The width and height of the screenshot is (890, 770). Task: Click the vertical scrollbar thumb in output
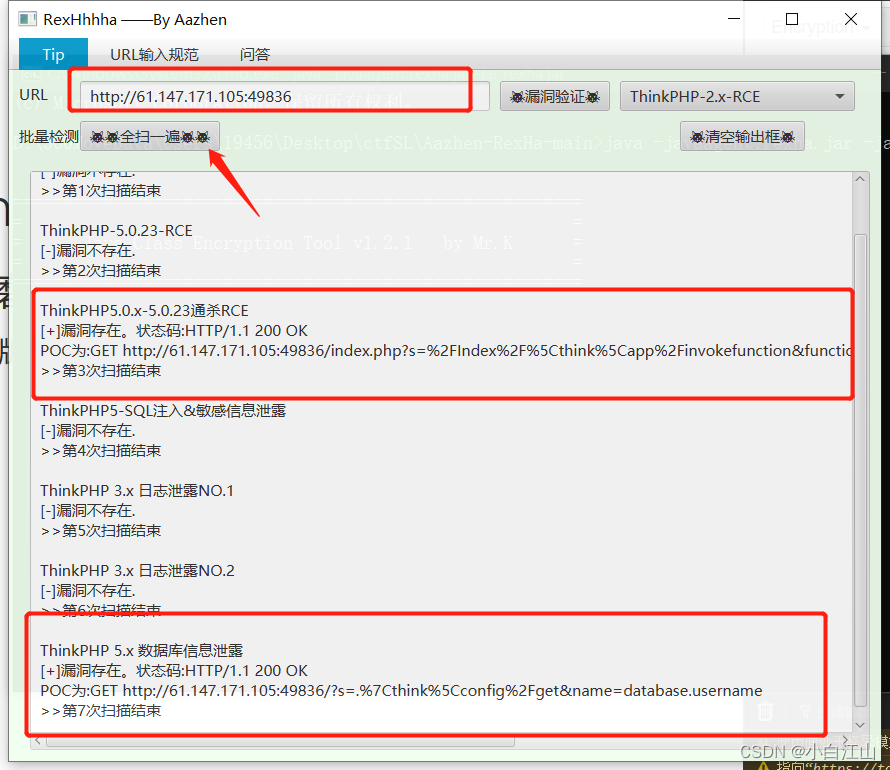pyautogui.click(x=860, y=471)
